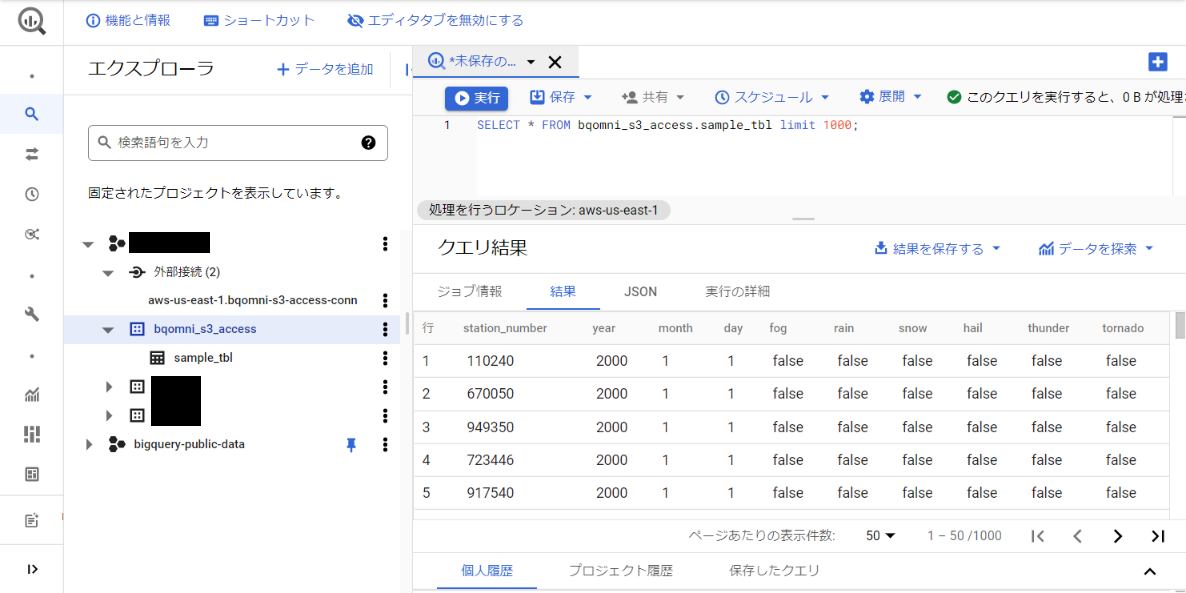Switch to ジョブ情報 tab

tap(470, 292)
